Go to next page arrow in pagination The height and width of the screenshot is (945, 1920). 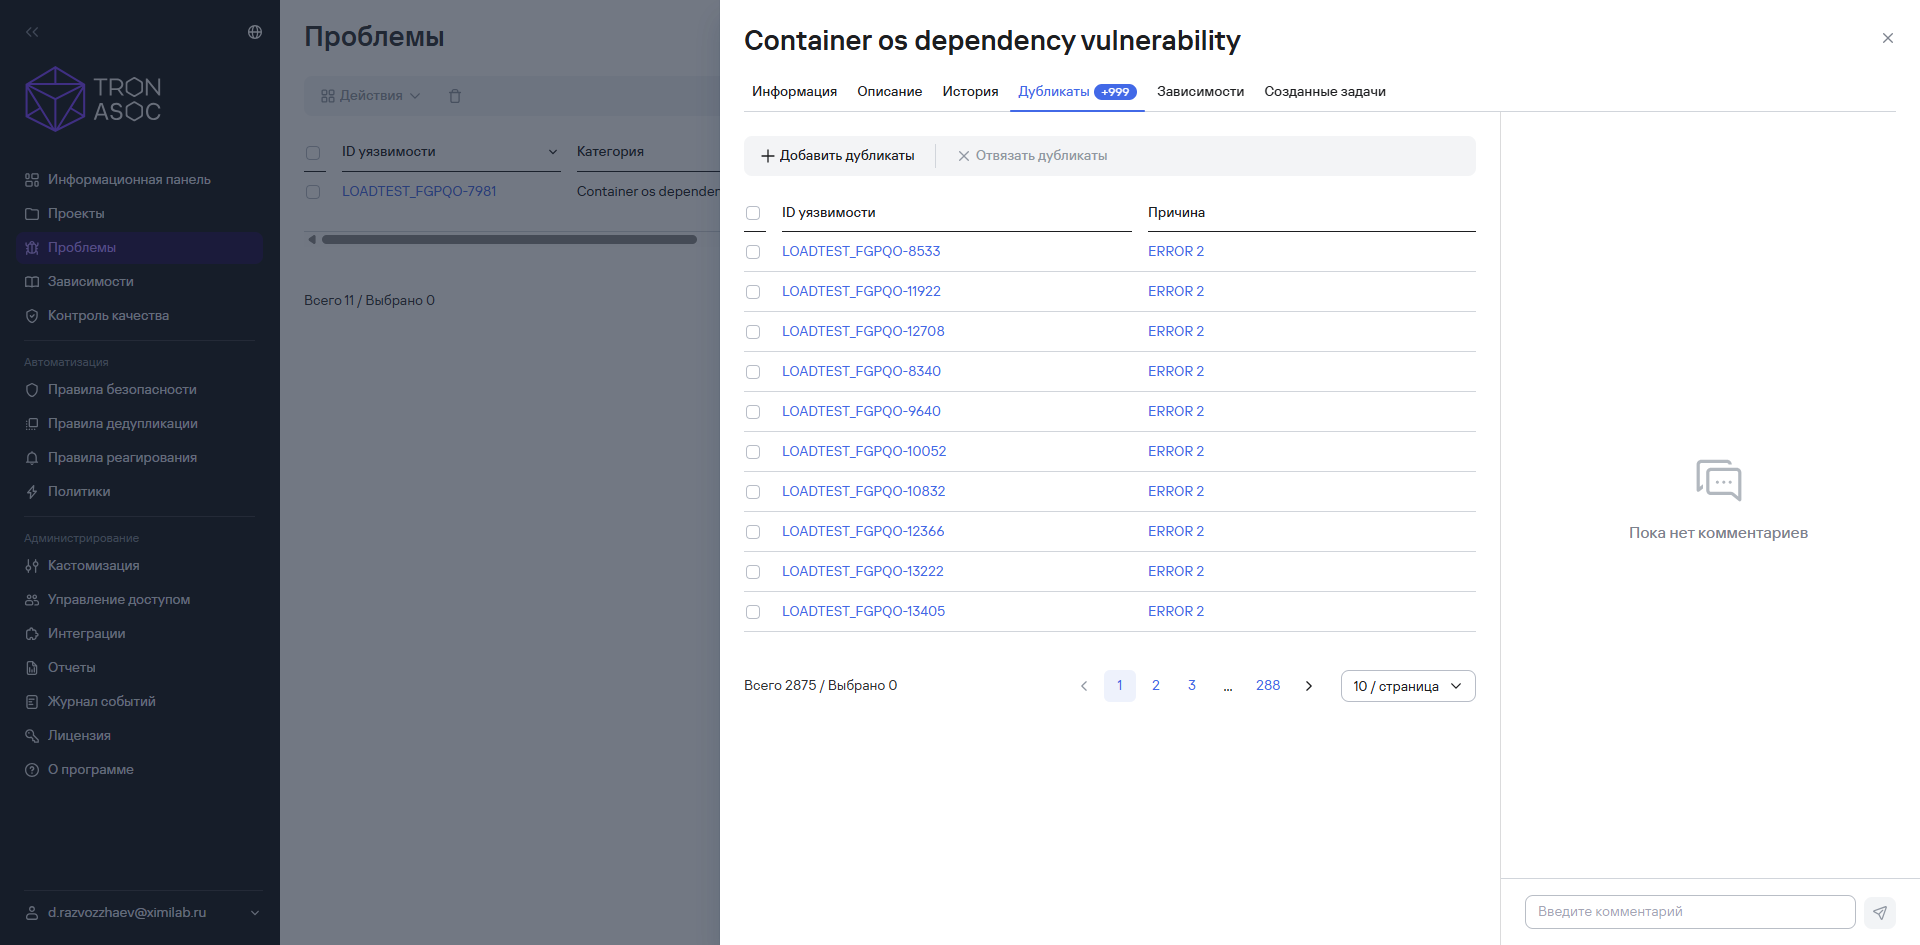1309,686
